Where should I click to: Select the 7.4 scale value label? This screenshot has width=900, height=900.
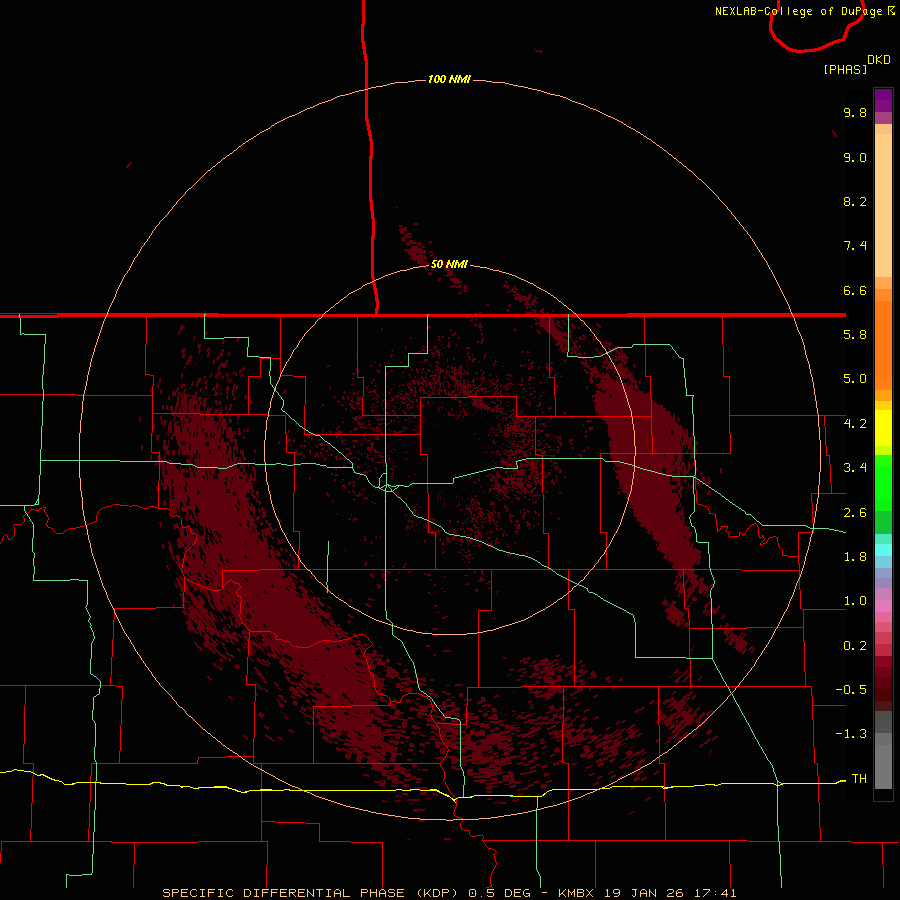(855, 246)
